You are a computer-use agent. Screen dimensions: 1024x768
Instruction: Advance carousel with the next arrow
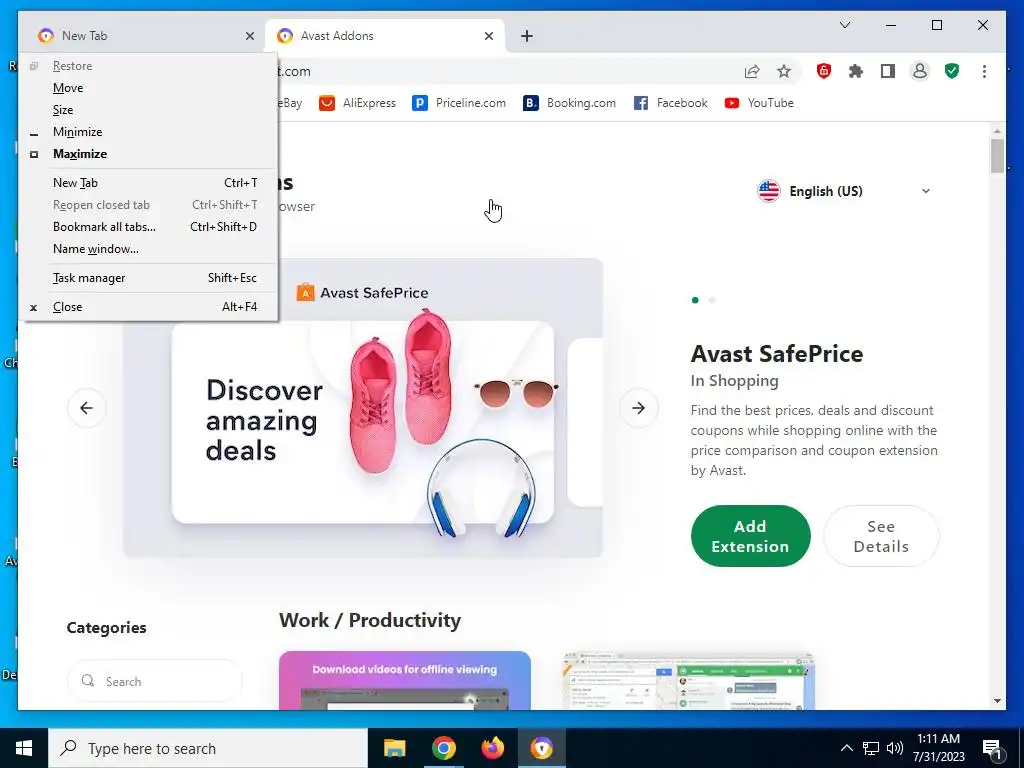[639, 408]
